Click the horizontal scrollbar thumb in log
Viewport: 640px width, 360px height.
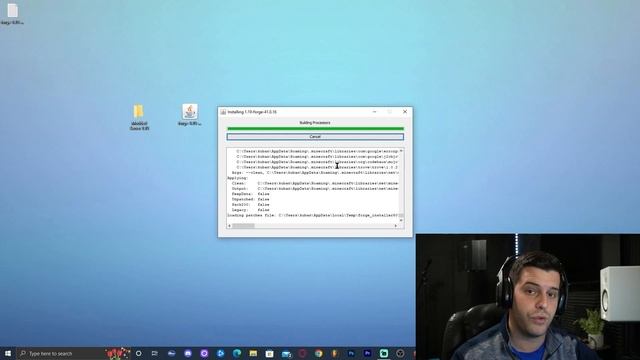click(243, 226)
